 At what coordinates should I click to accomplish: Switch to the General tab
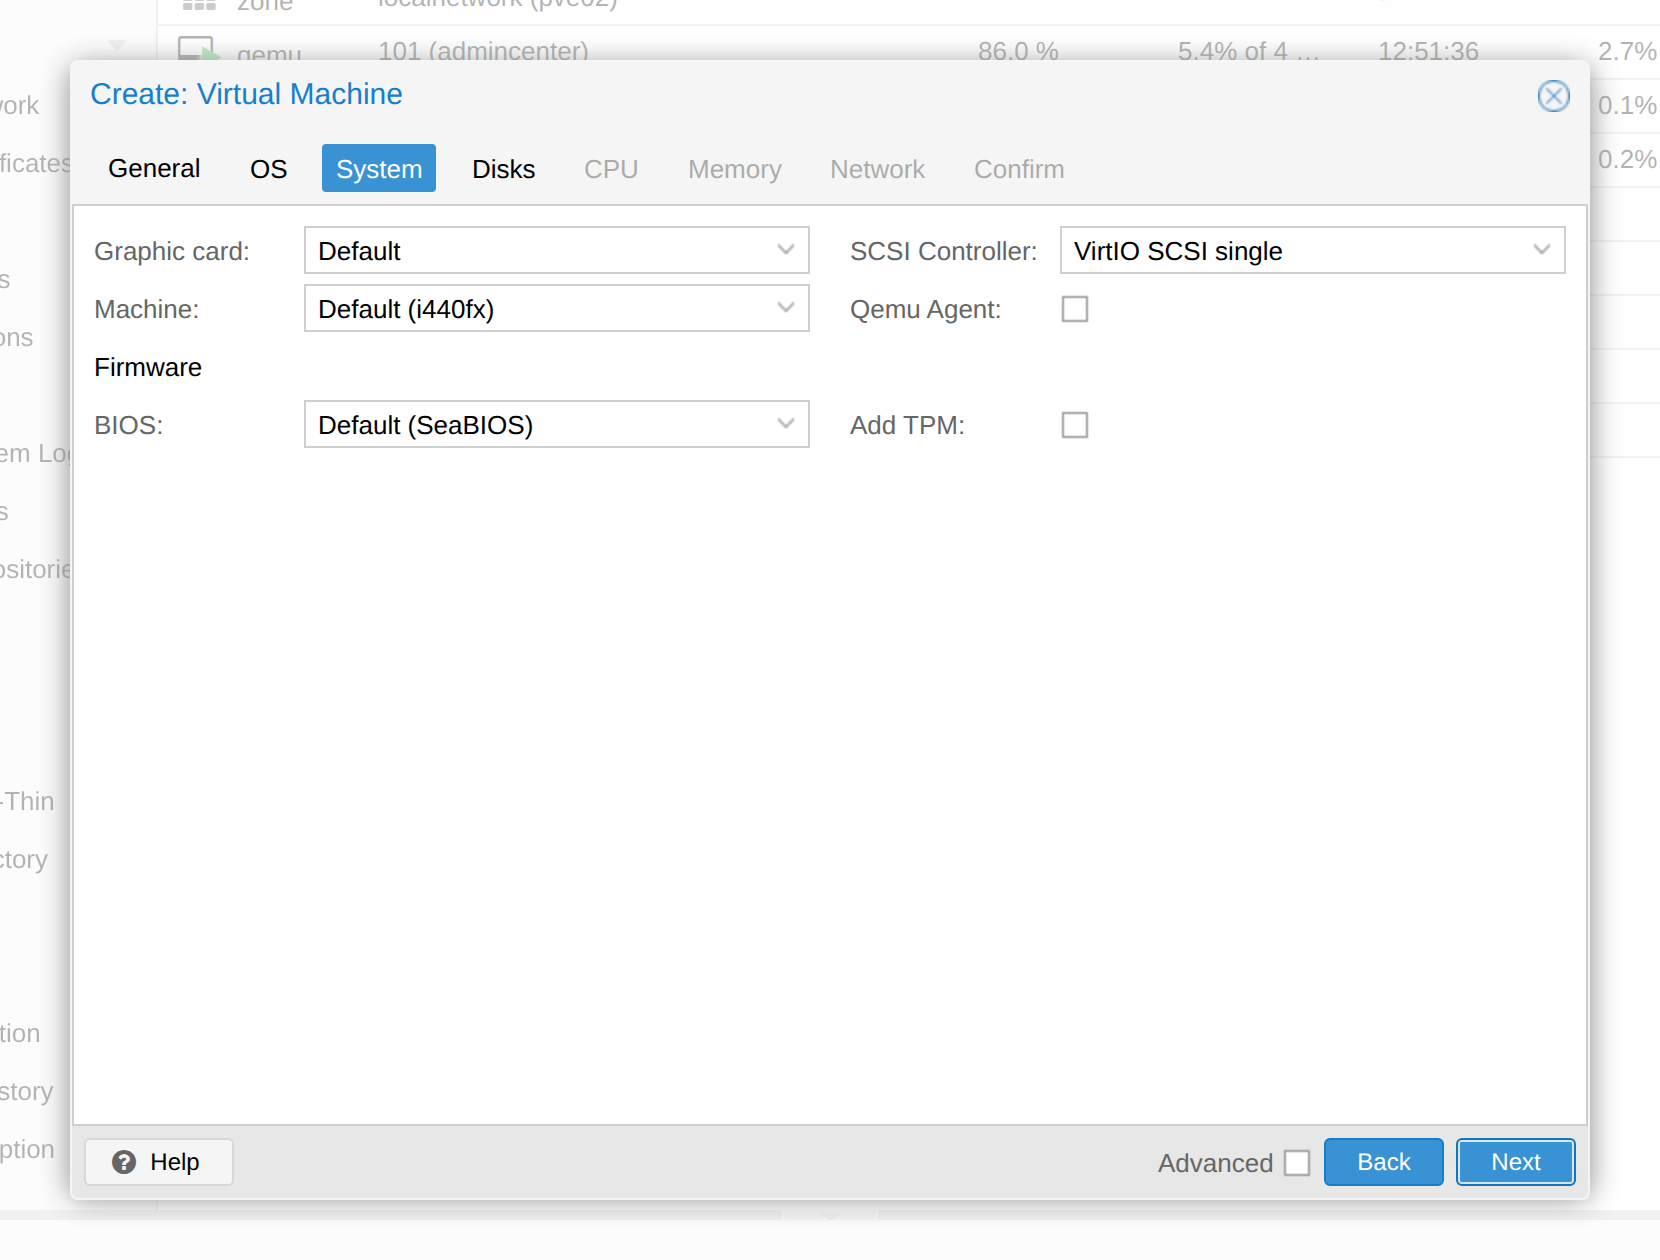point(154,168)
